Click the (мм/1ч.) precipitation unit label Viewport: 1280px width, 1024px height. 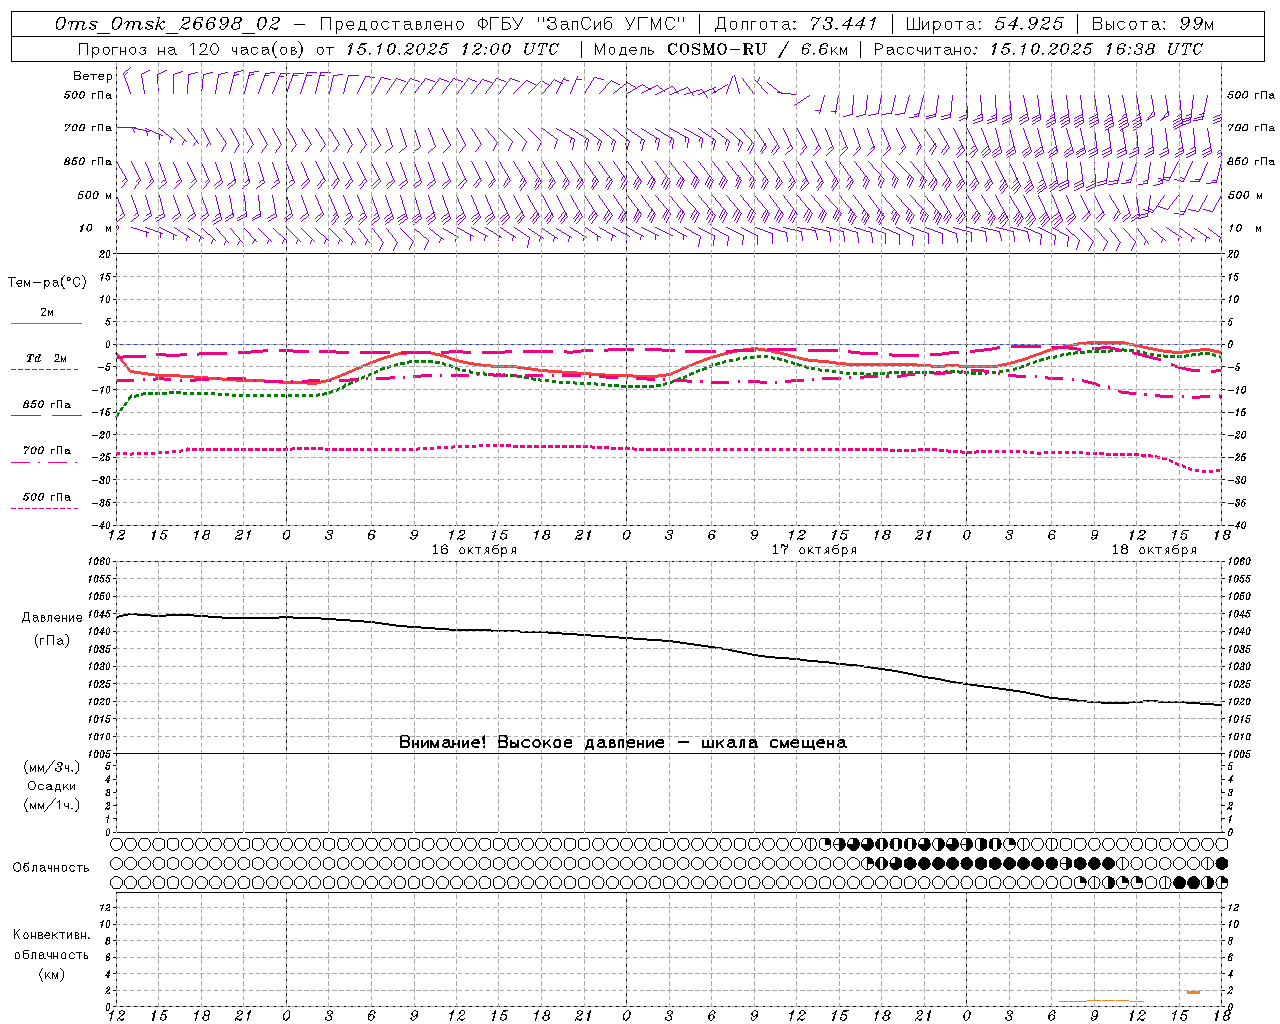coord(52,805)
